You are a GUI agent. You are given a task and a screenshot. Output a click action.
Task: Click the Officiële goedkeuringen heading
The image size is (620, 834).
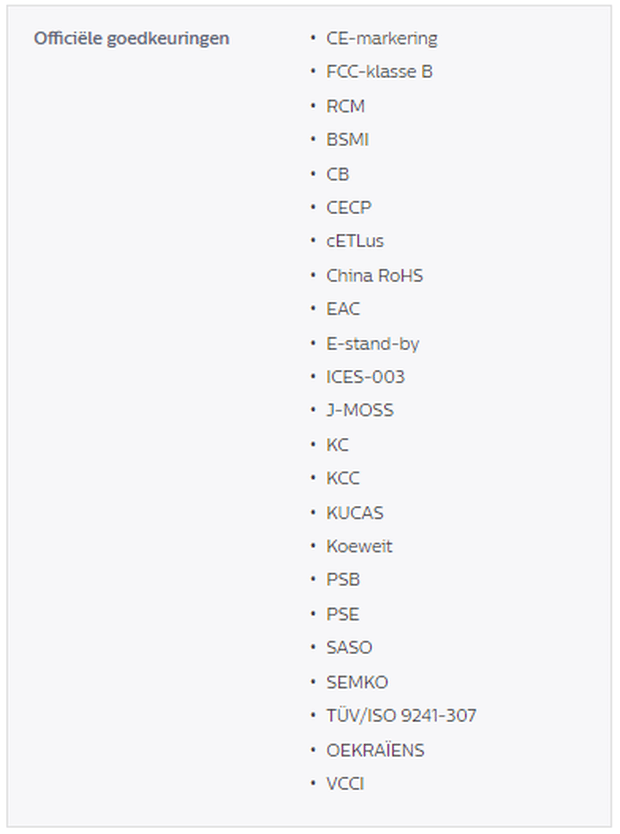(131, 39)
